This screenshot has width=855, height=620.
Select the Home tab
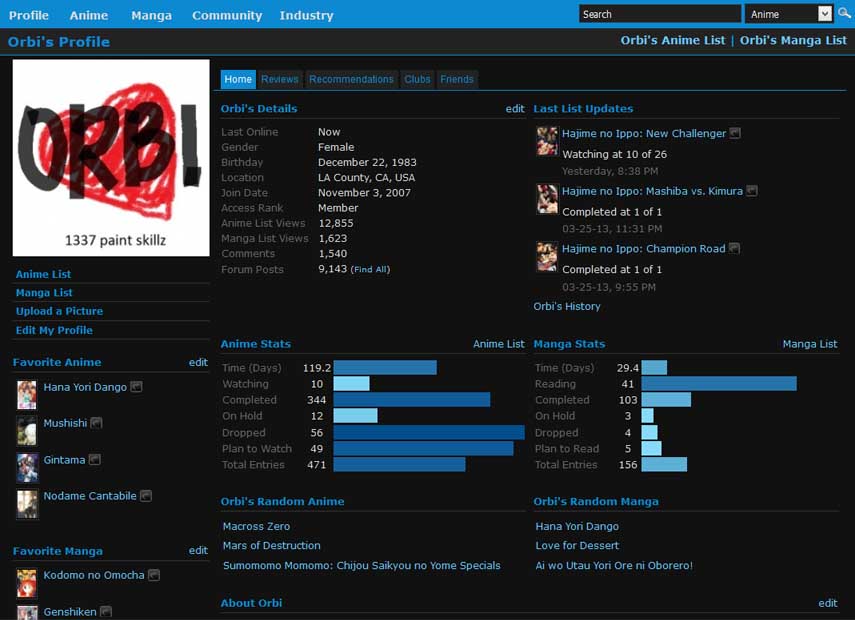[x=238, y=79]
